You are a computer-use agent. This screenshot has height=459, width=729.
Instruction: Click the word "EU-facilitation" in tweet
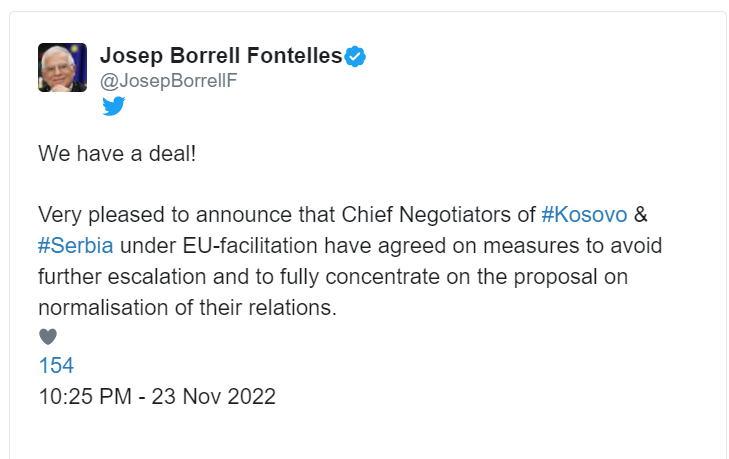click(250, 246)
